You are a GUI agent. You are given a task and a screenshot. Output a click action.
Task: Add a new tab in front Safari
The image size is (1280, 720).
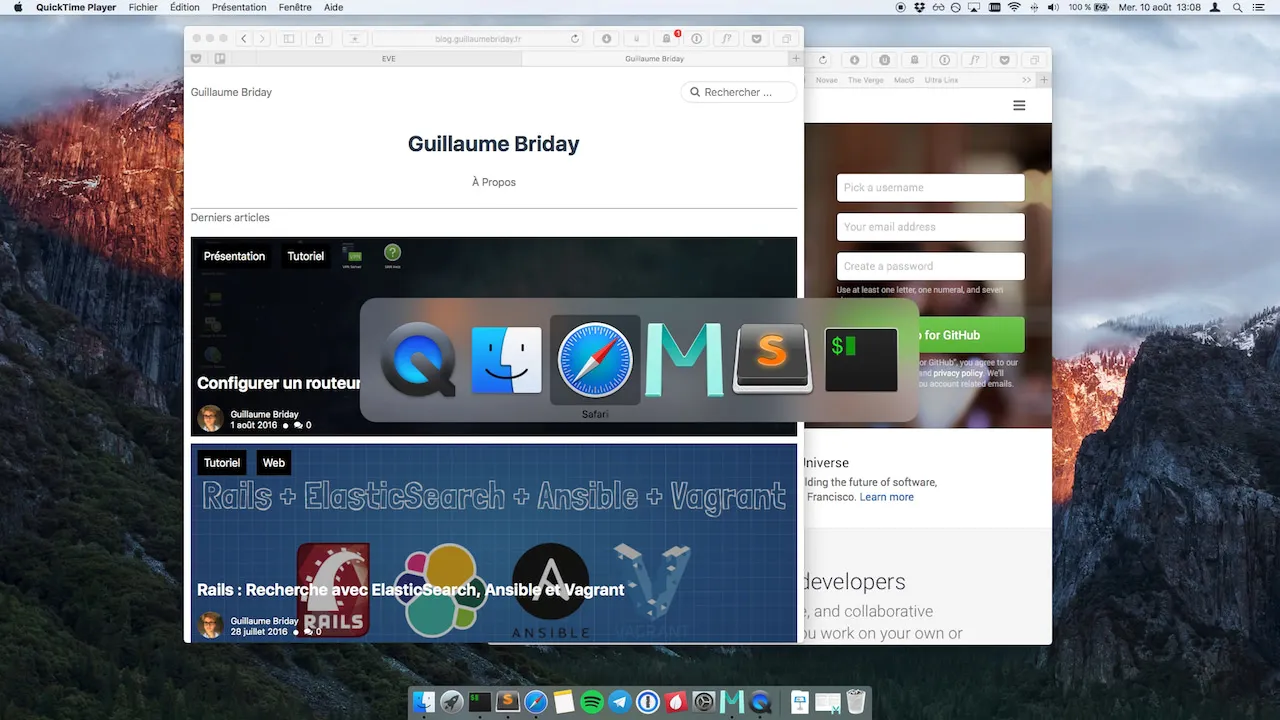point(796,59)
